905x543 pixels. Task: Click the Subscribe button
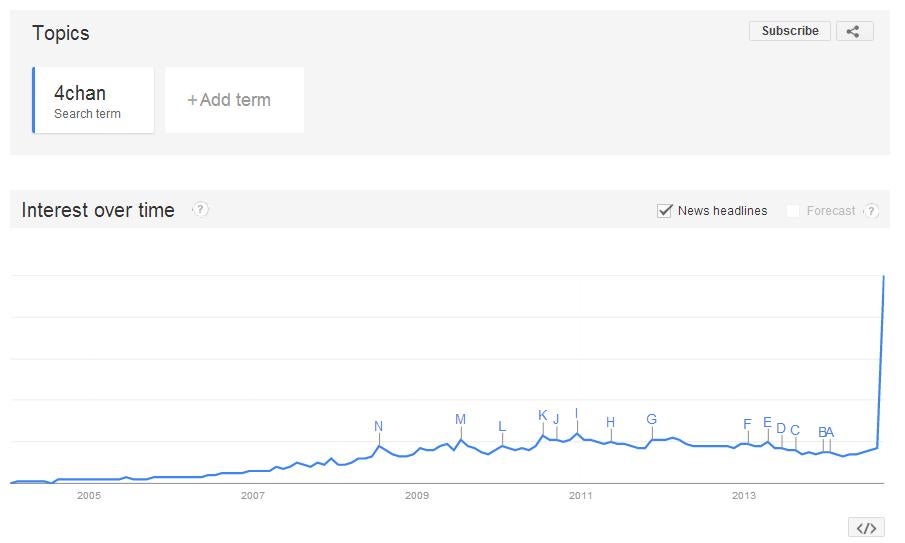coord(790,31)
